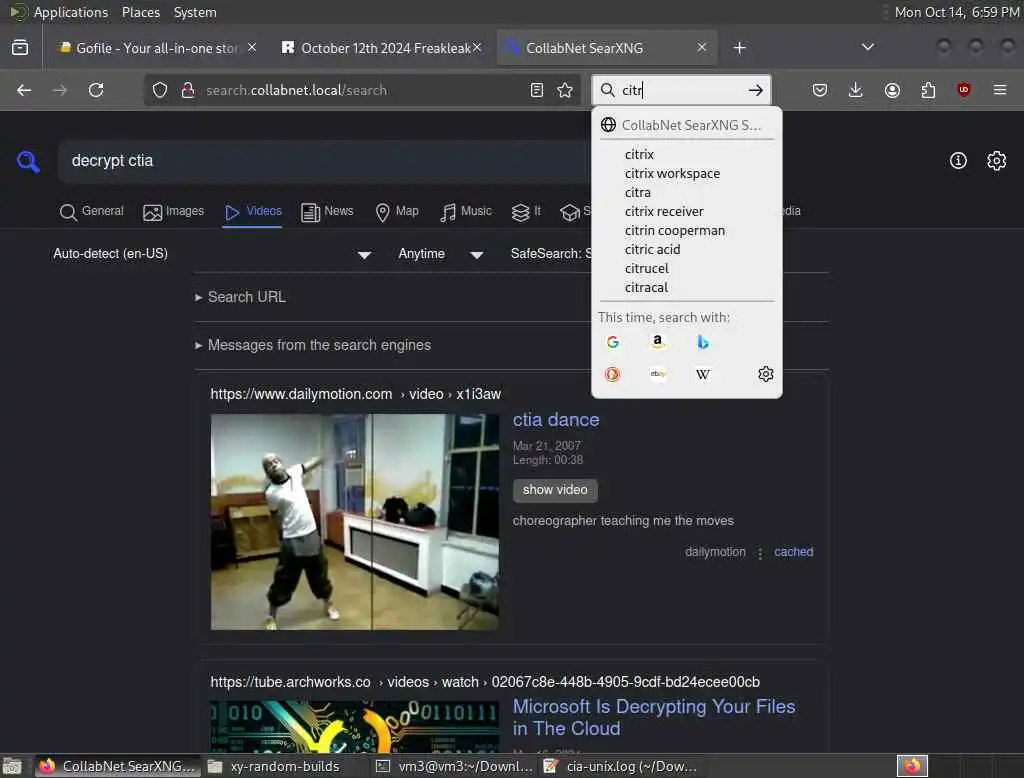This screenshot has height=778, width=1024.
Task: Open the Places menu
Action: click(141, 12)
